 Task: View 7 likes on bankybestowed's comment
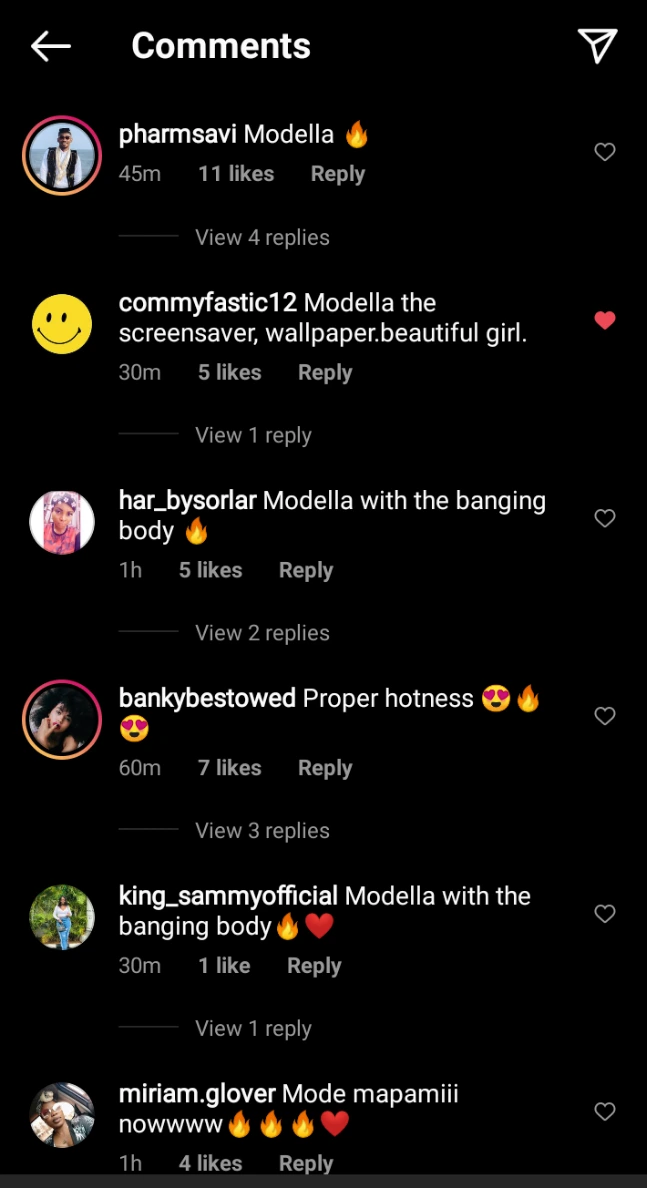pyautogui.click(x=230, y=768)
